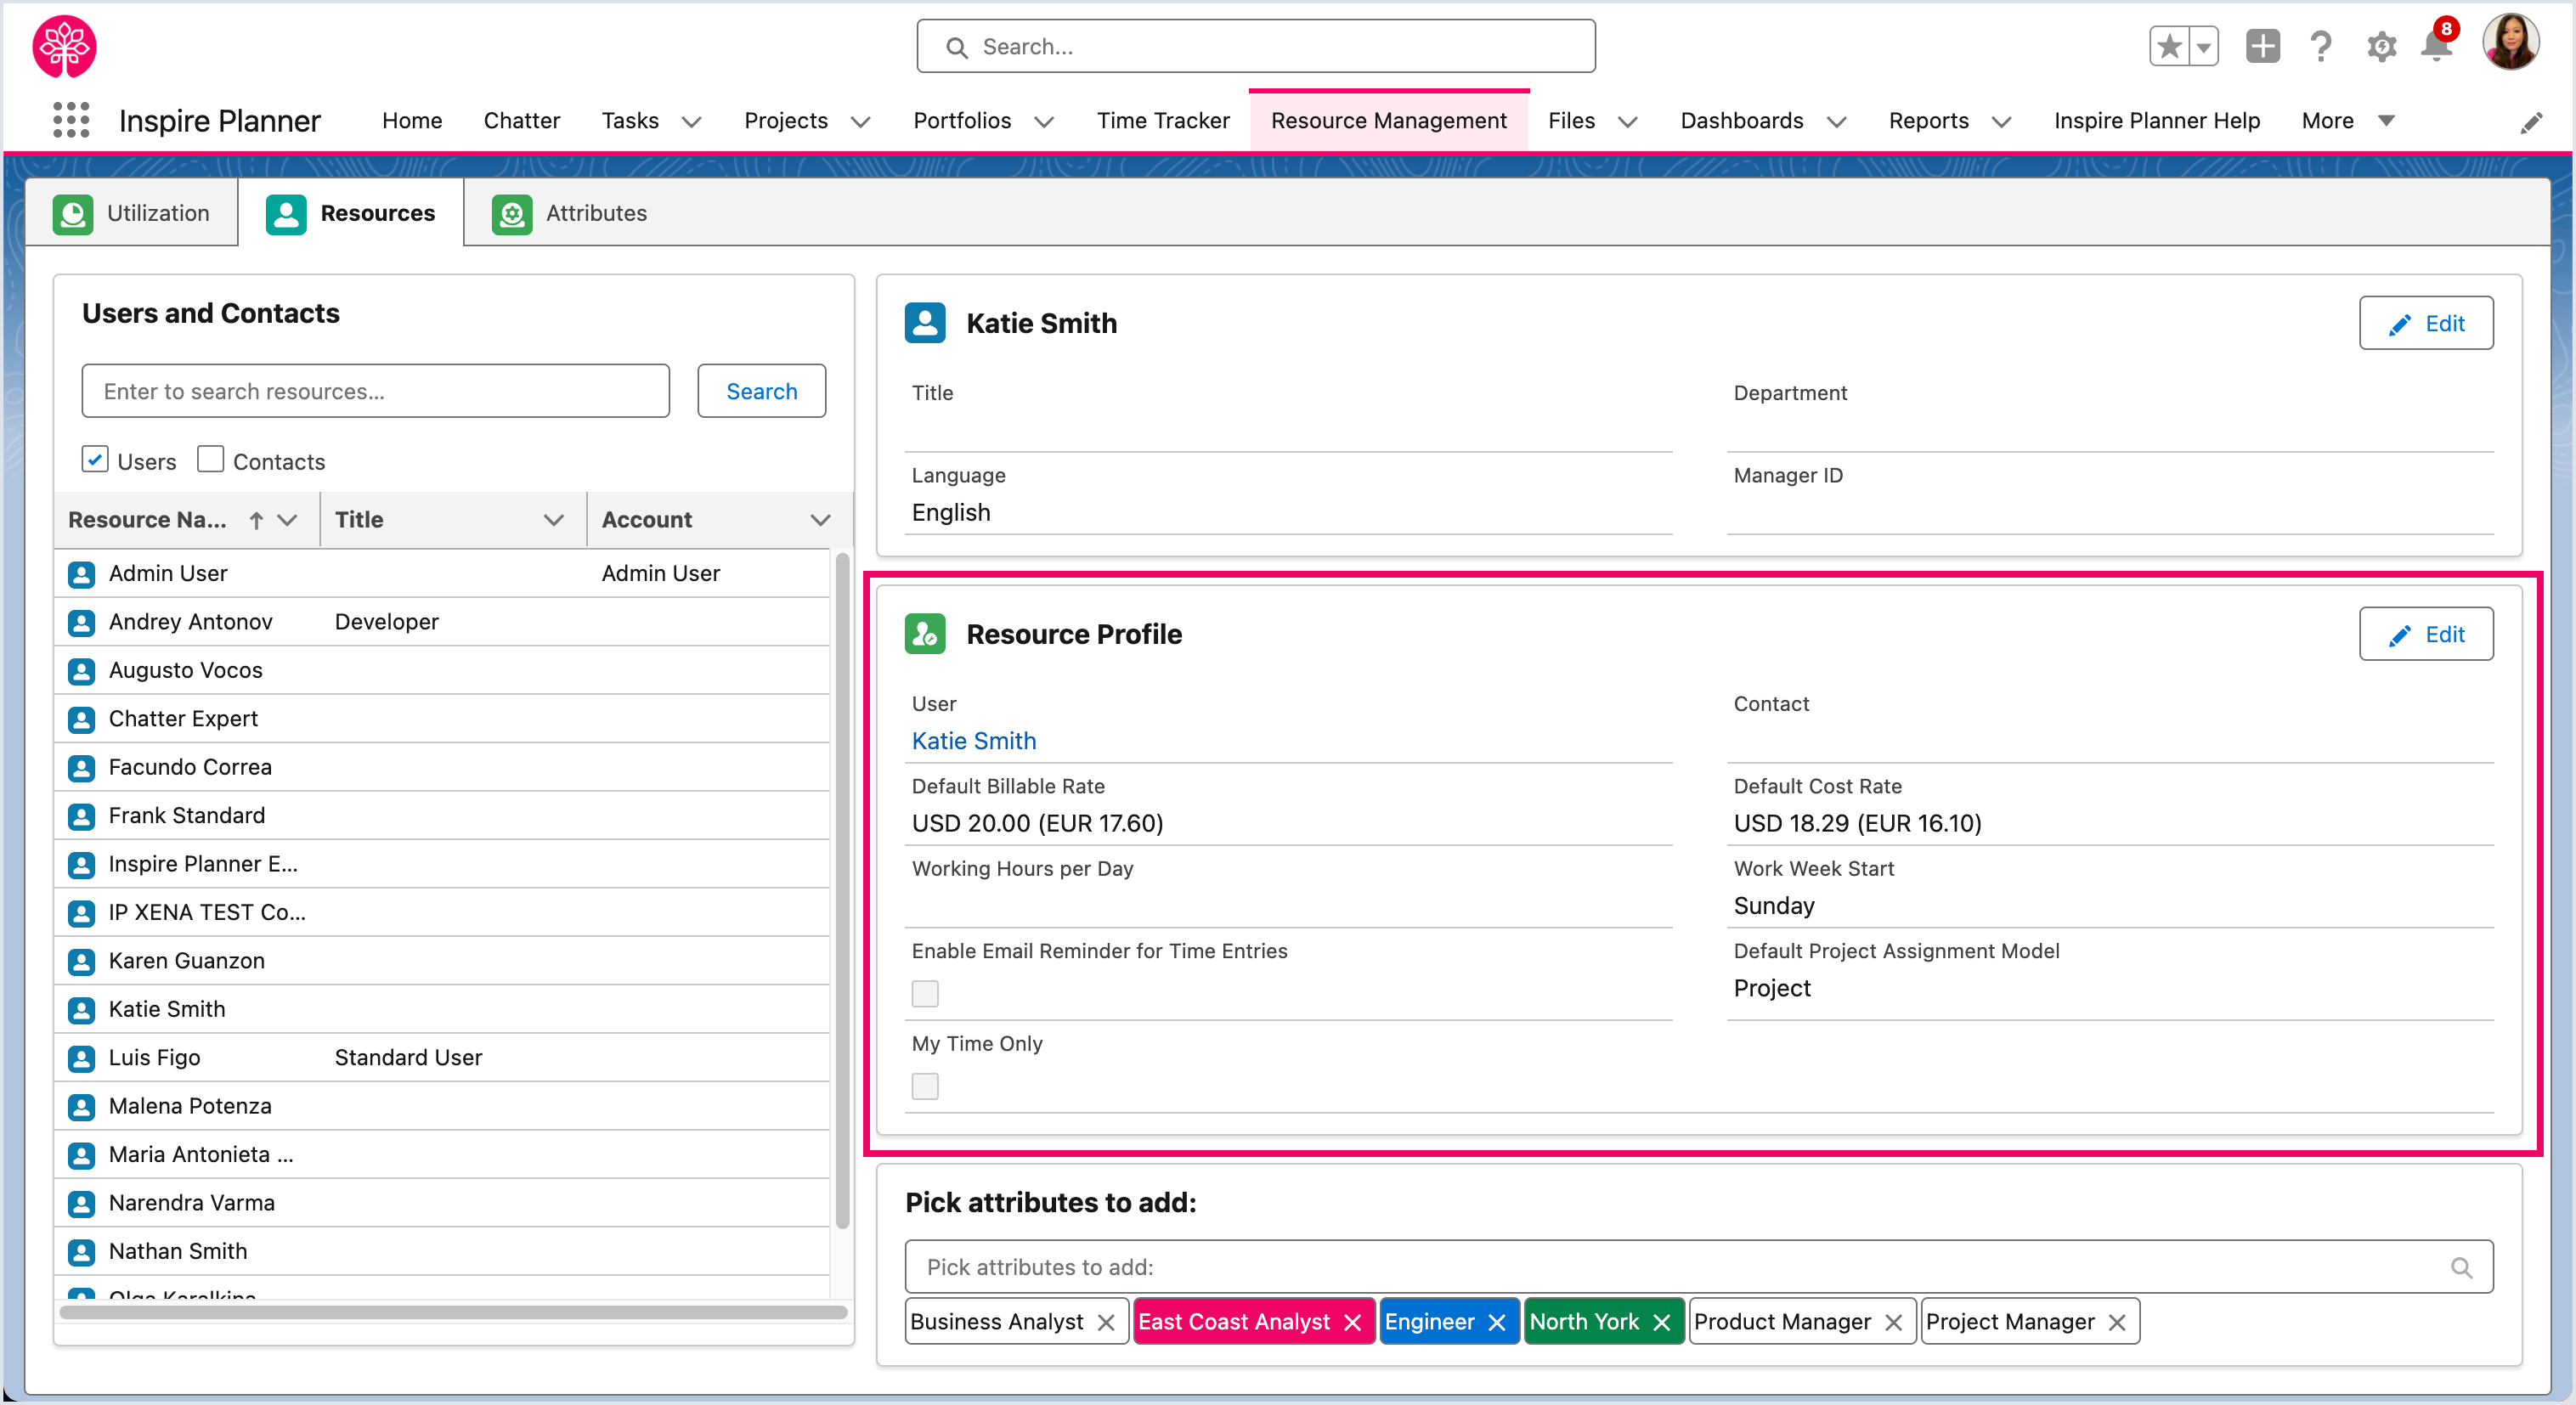Click the Admin User row icon
This screenshot has width=2576, height=1405.
[x=81, y=574]
